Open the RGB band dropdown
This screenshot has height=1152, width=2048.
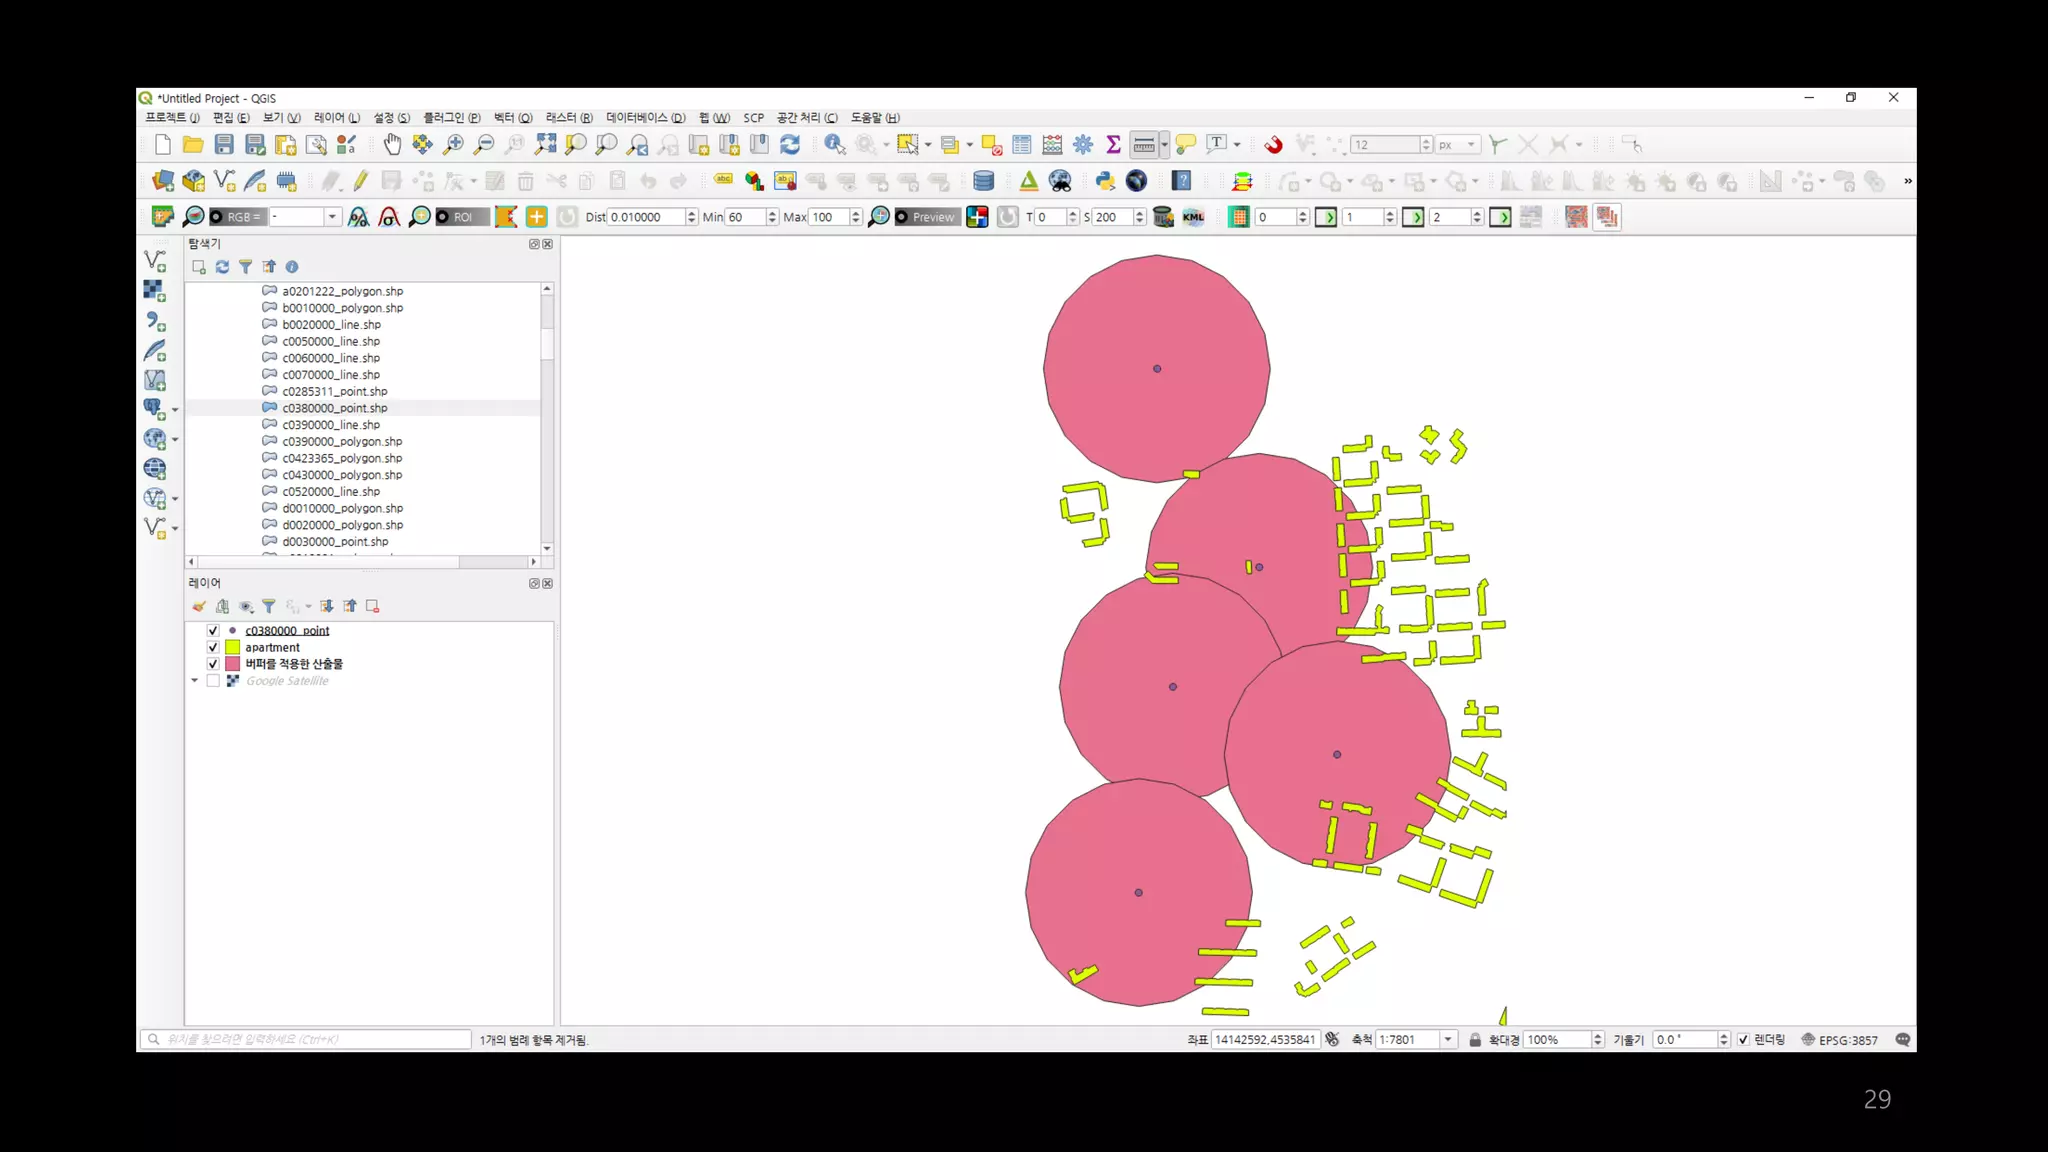(332, 217)
